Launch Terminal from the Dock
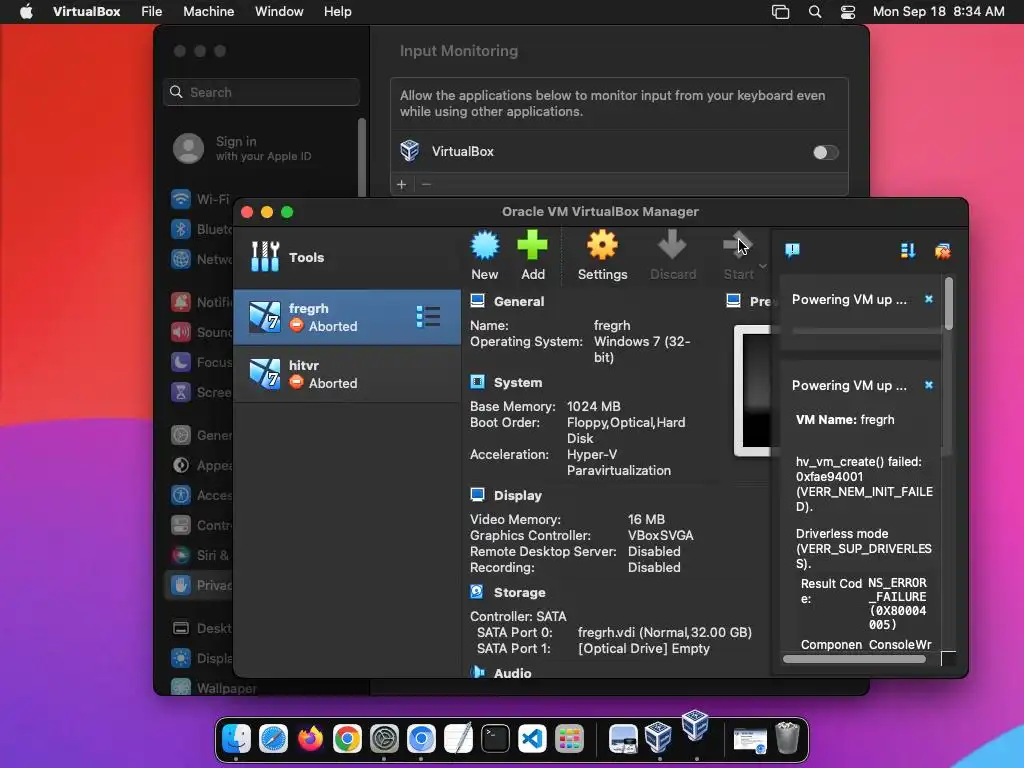Viewport: 1024px width, 768px height. 495,739
